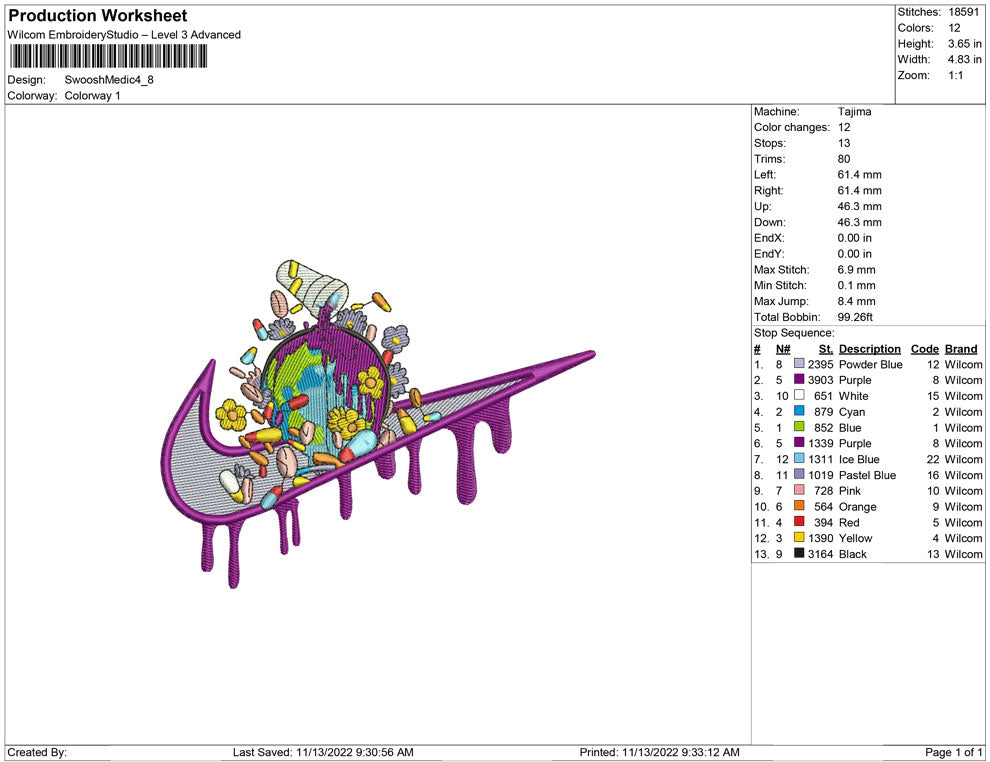Screen dimensions: 990x762
Task: Click the Max Stitch value 6.9 mm
Action: click(856, 270)
